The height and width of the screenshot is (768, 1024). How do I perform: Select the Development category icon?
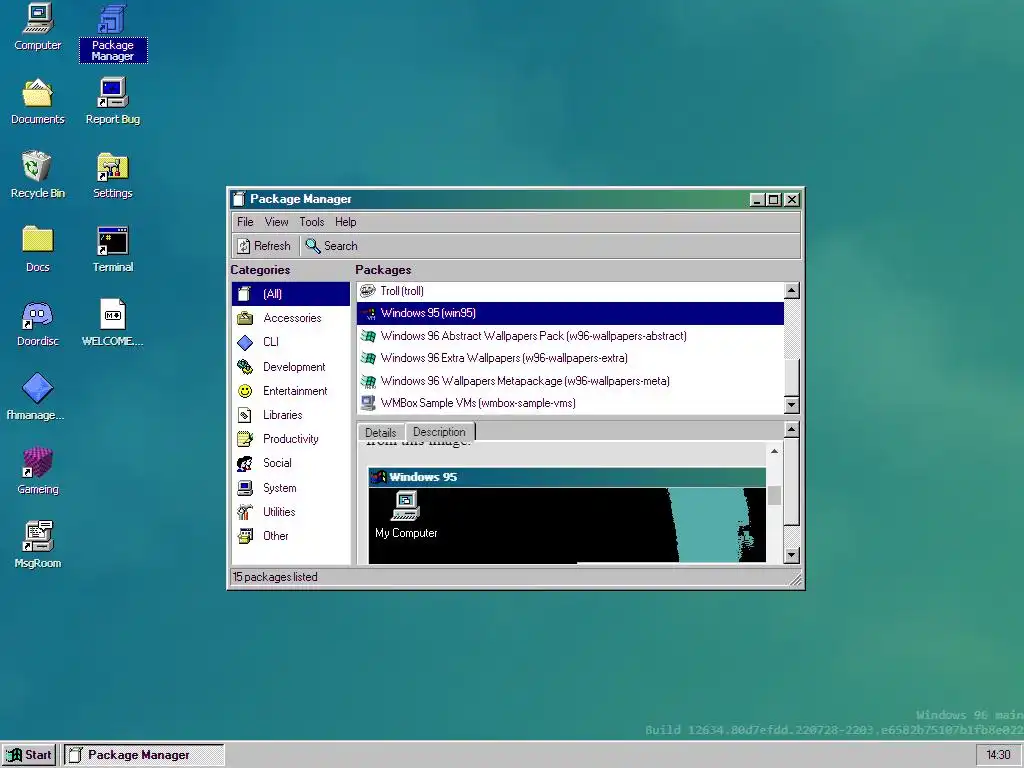tap(245, 367)
